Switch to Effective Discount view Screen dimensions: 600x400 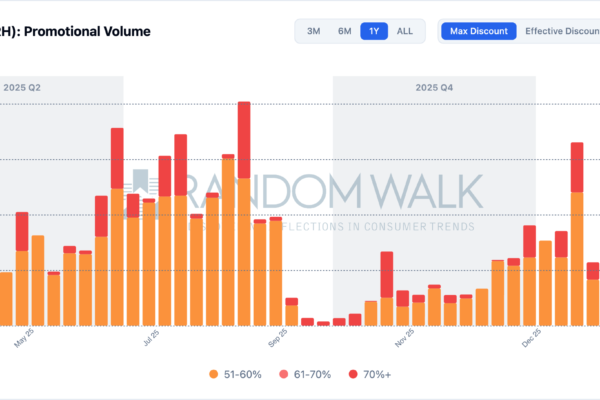562,31
